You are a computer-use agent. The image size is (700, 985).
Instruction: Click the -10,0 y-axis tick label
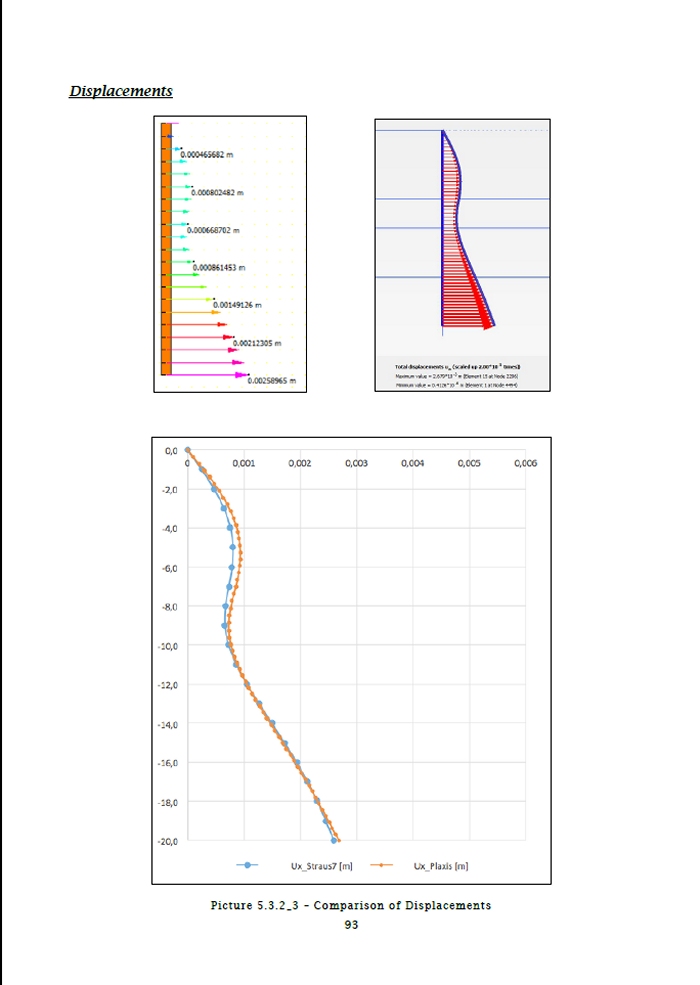166,646
